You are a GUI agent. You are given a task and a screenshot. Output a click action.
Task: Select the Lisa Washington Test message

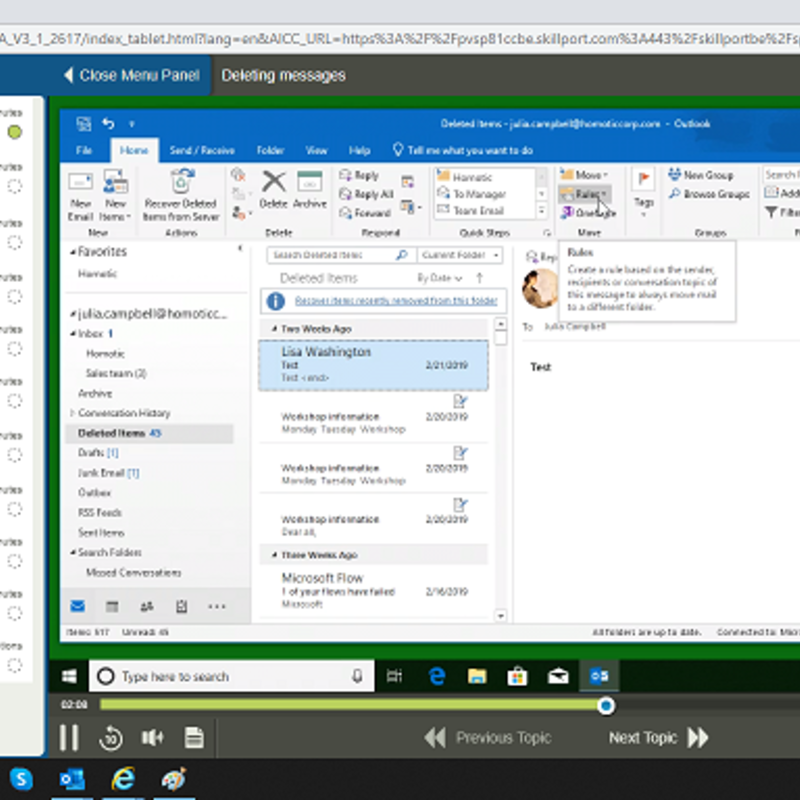(373, 365)
